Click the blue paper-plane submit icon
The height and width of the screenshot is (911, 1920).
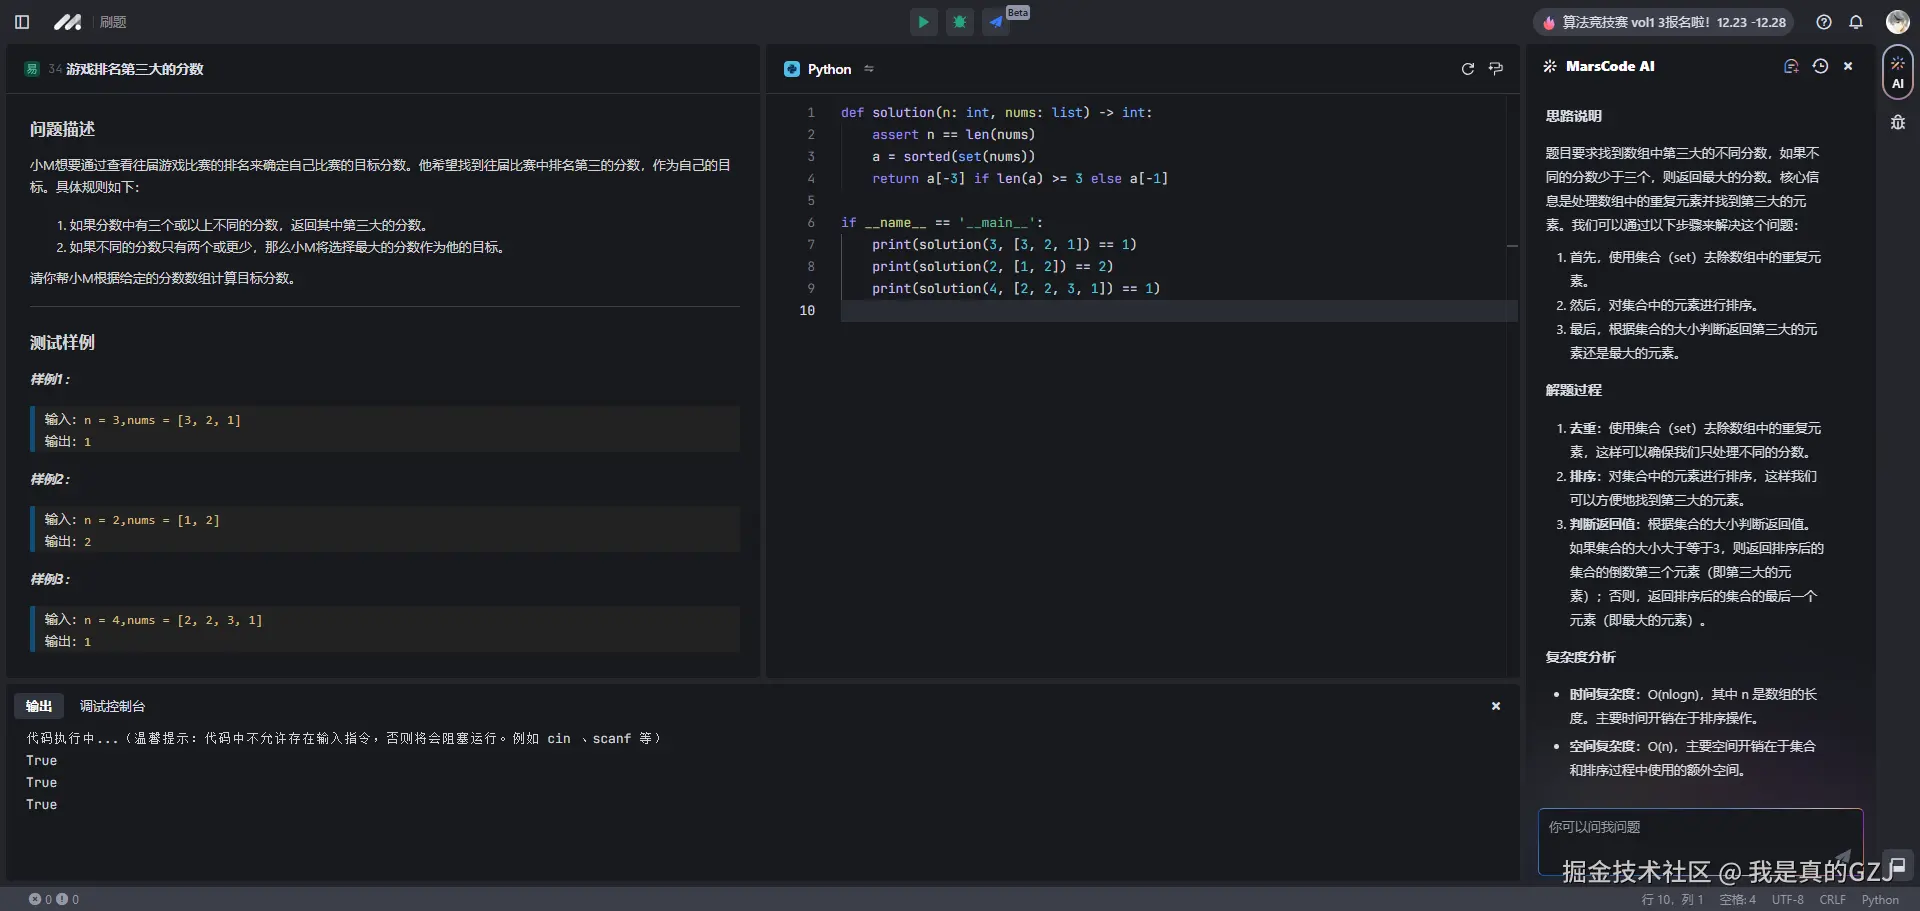(996, 22)
